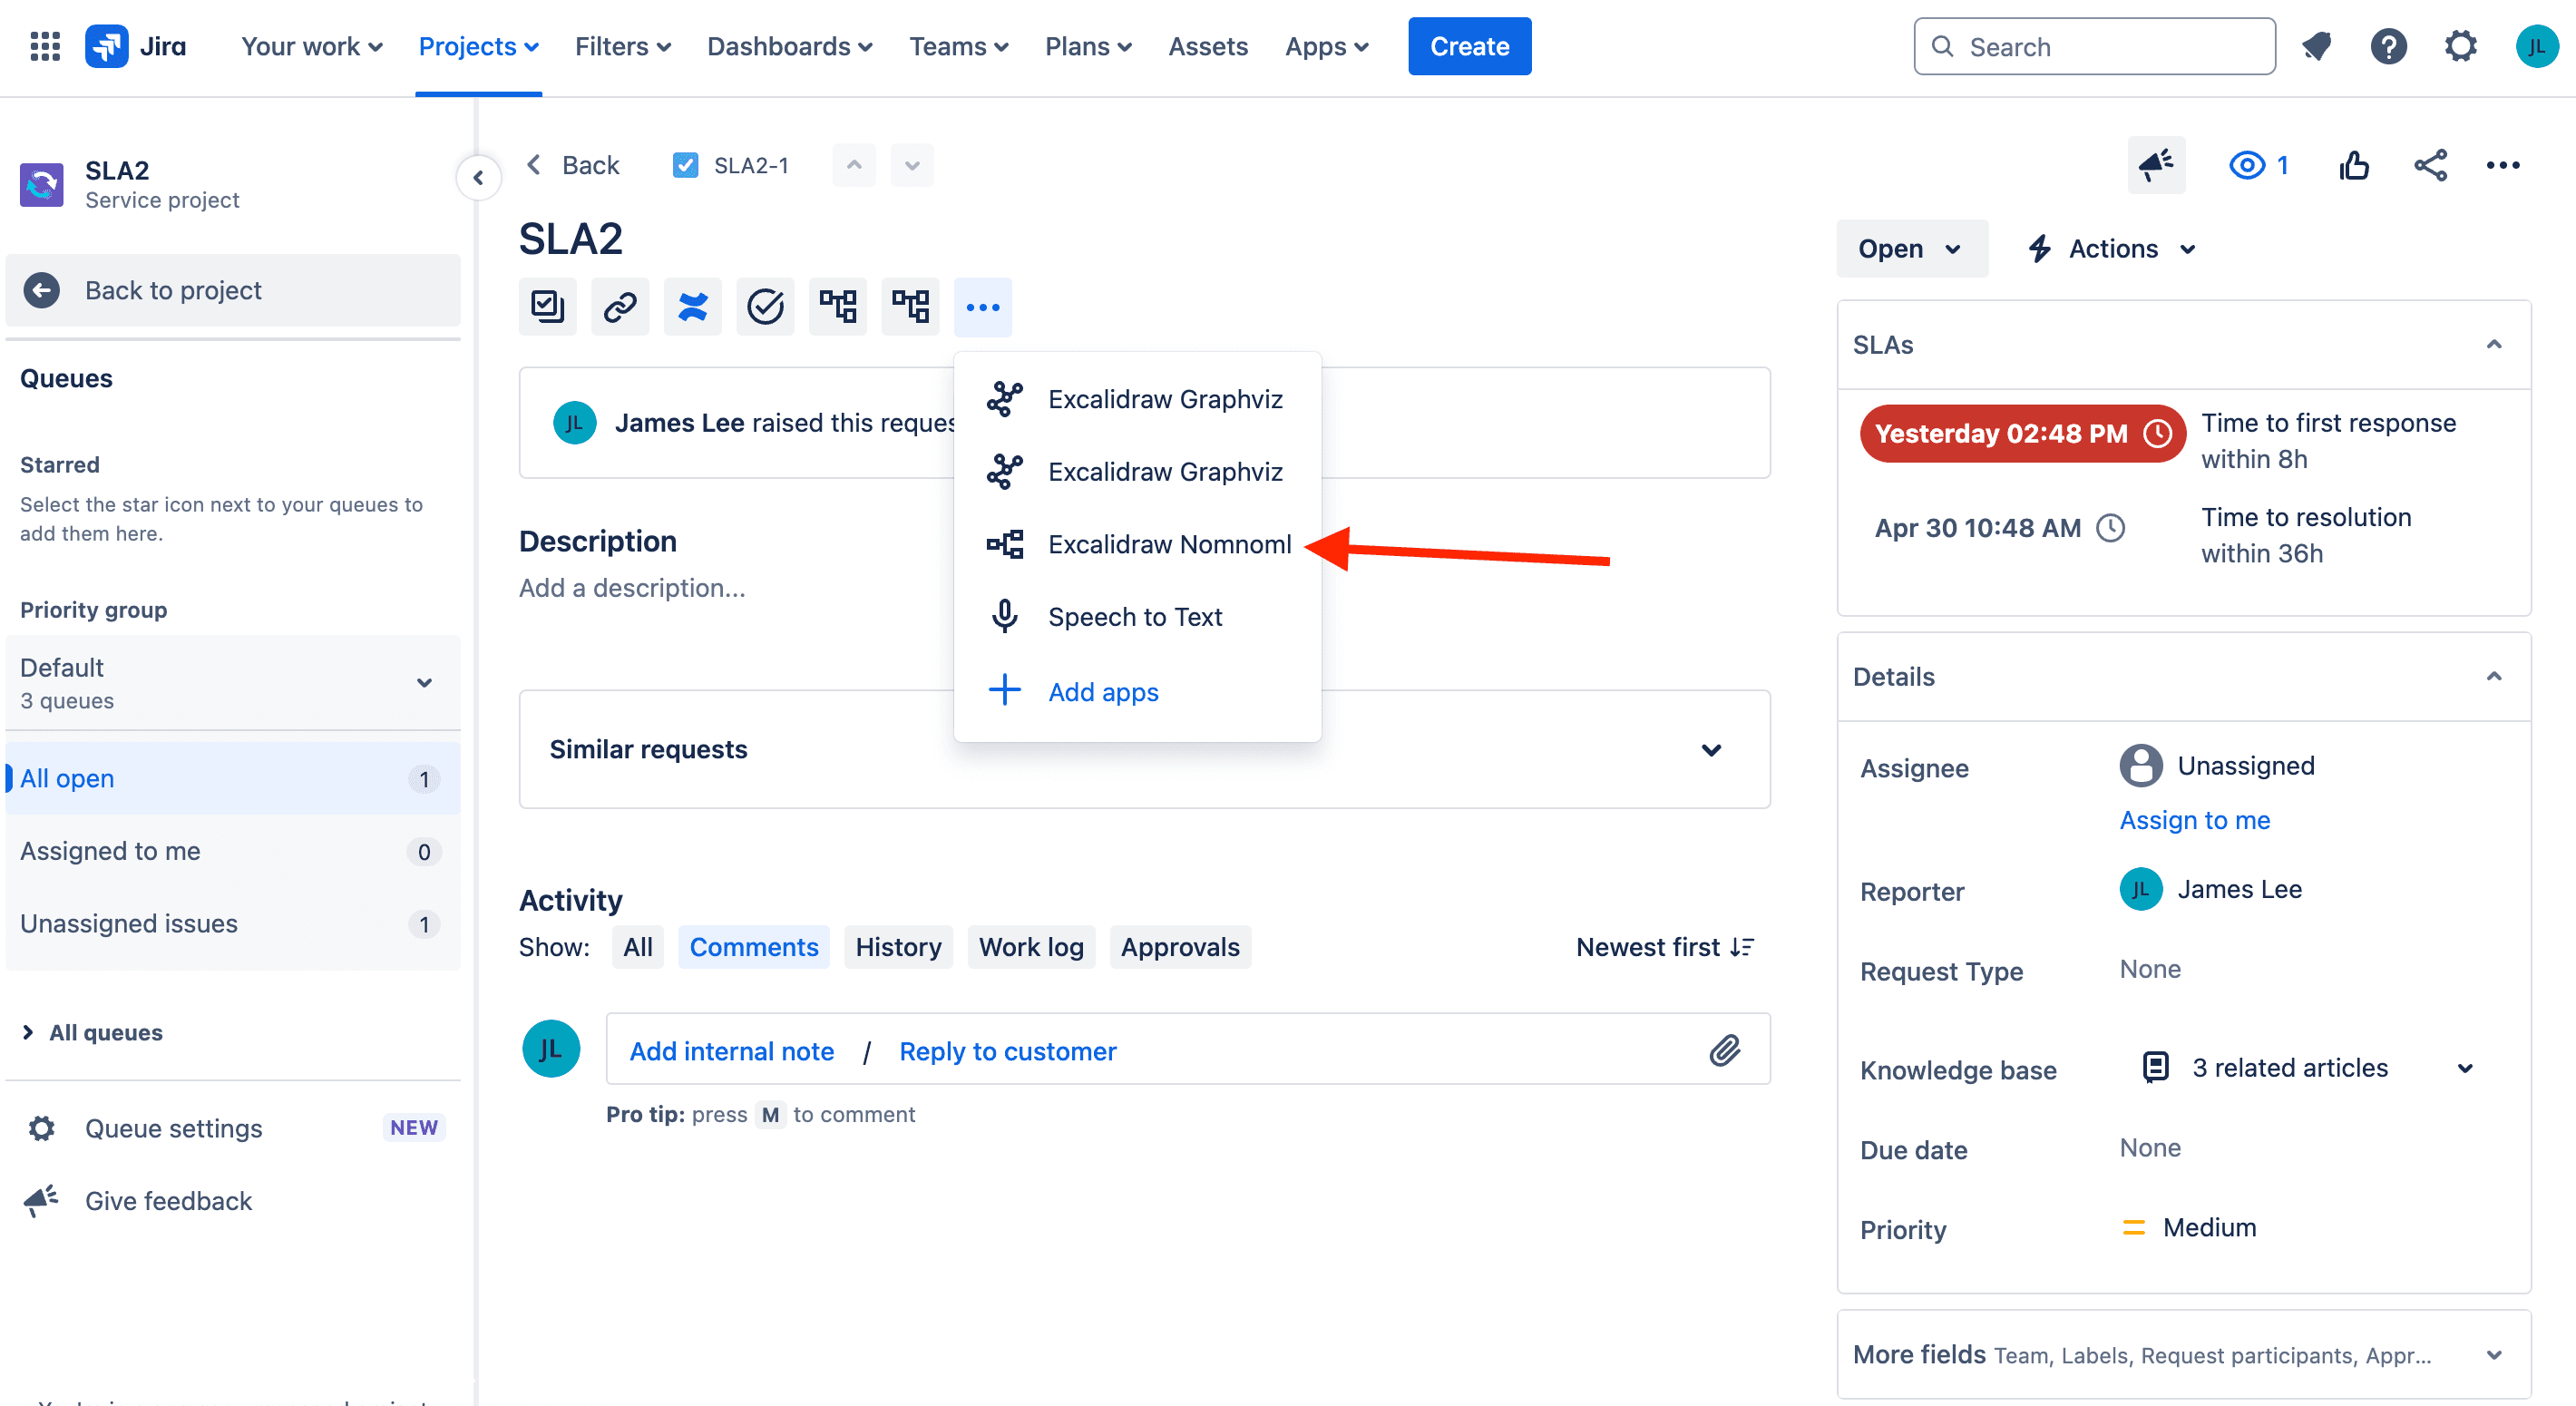Screen dimensions: 2576x1406
Task: Click the Queue settings gear icon
Action: [42, 1128]
